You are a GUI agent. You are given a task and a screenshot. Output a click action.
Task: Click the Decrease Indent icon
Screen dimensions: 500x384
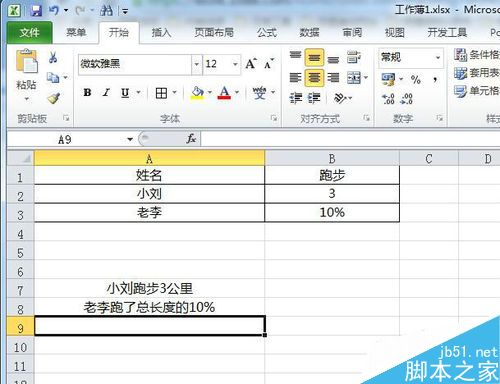click(296, 98)
